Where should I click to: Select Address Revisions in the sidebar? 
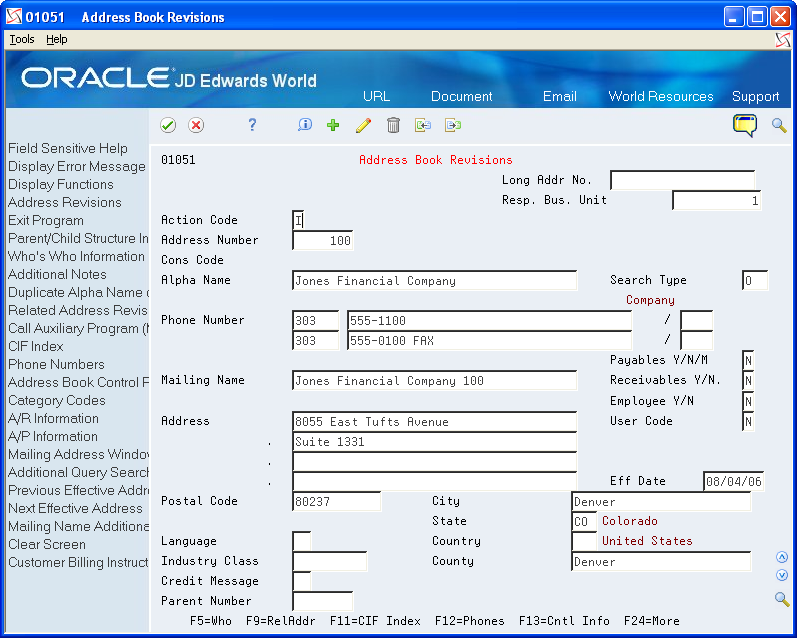point(65,202)
